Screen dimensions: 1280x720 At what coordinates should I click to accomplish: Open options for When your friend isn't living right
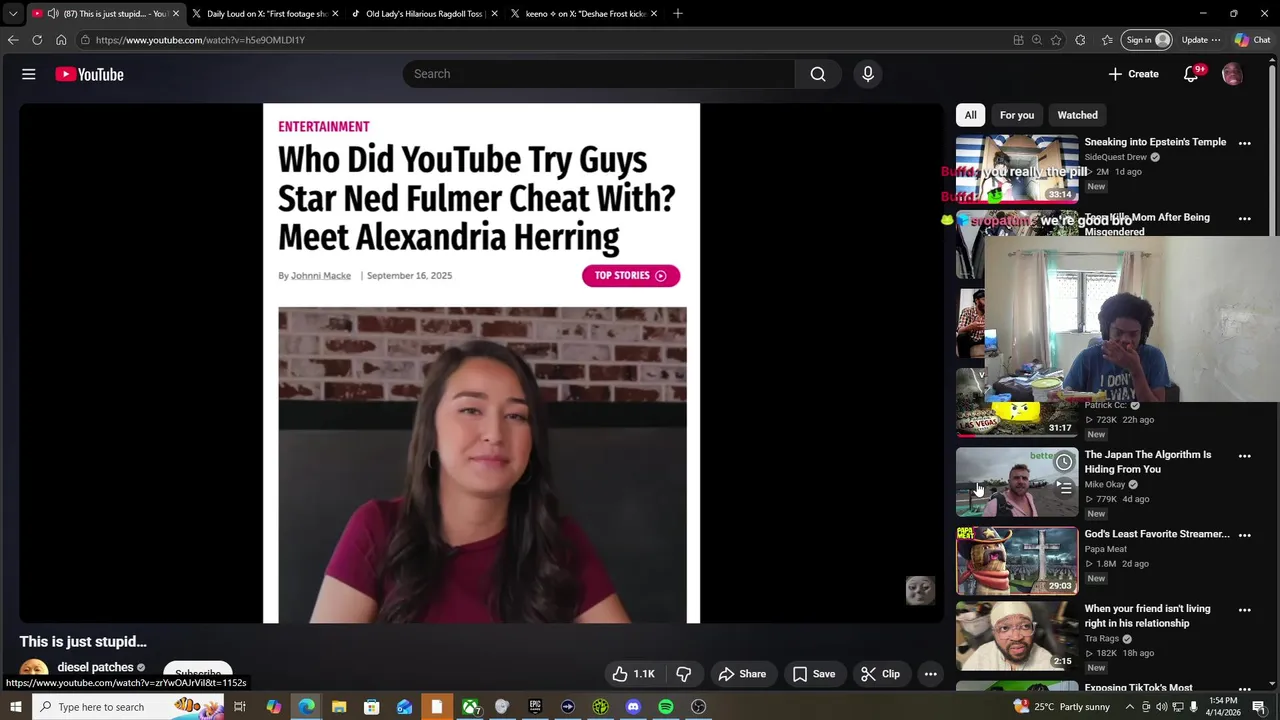[1245, 610]
